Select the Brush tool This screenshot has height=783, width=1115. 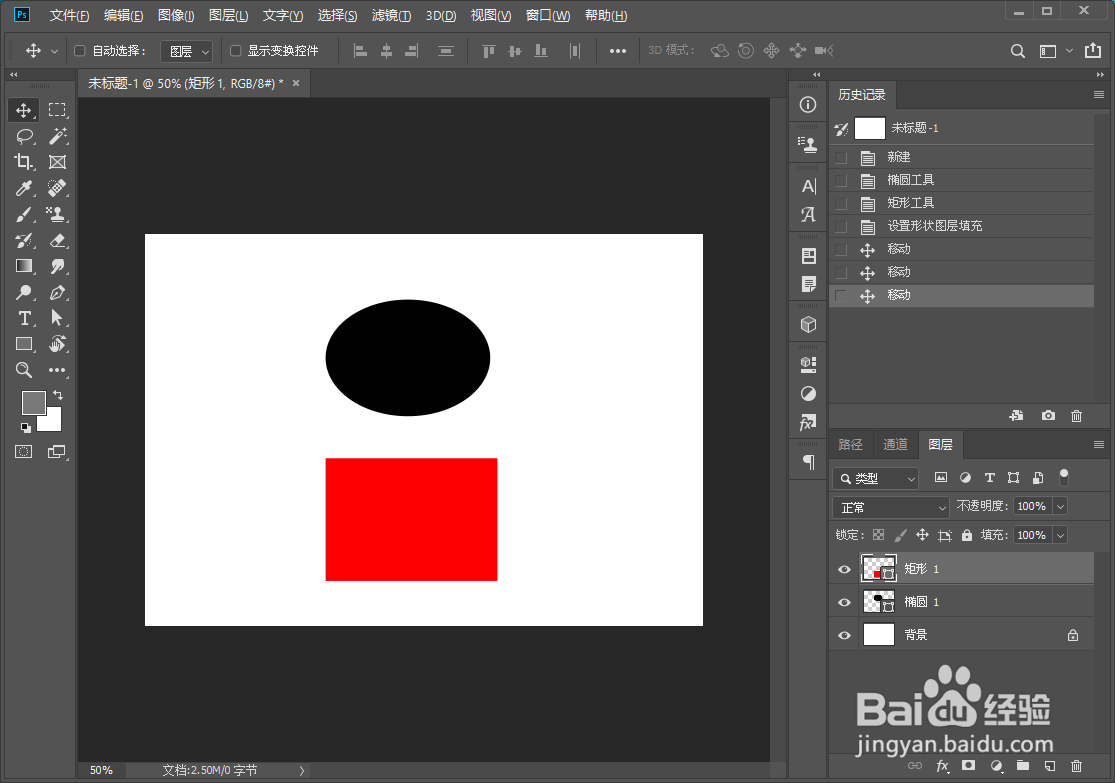pyautogui.click(x=23, y=214)
